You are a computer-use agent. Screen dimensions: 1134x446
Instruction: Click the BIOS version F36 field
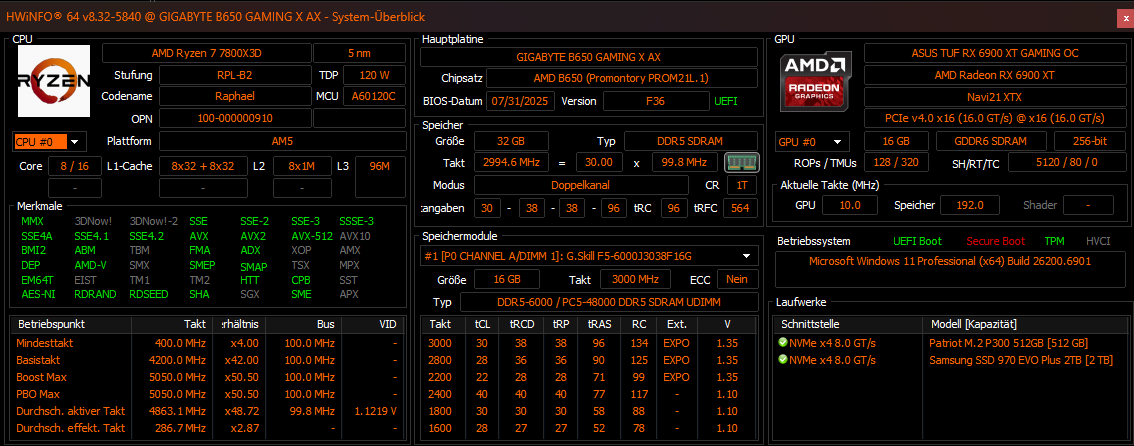[654, 101]
